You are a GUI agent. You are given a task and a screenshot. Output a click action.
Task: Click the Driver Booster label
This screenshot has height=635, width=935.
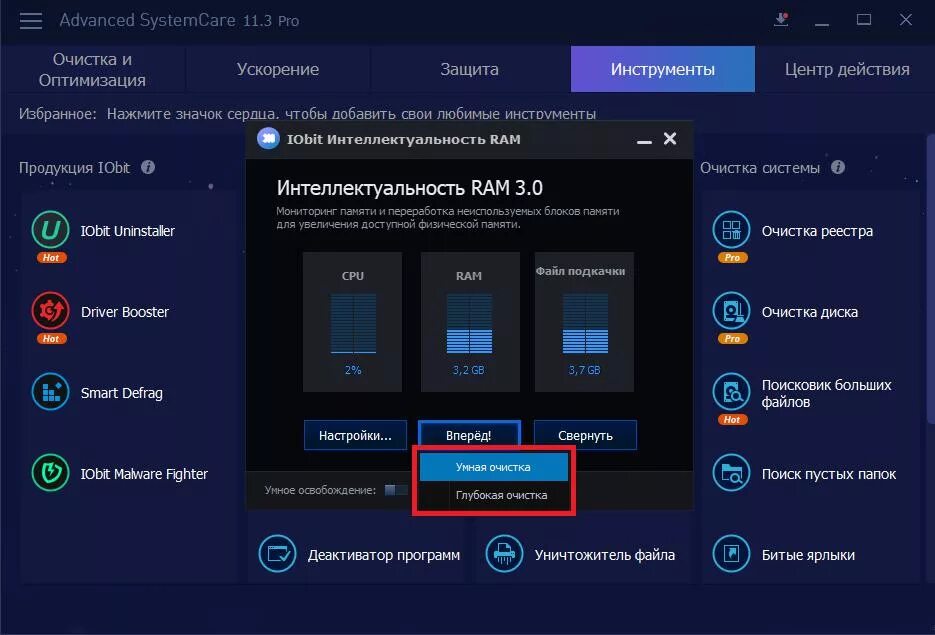point(125,312)
